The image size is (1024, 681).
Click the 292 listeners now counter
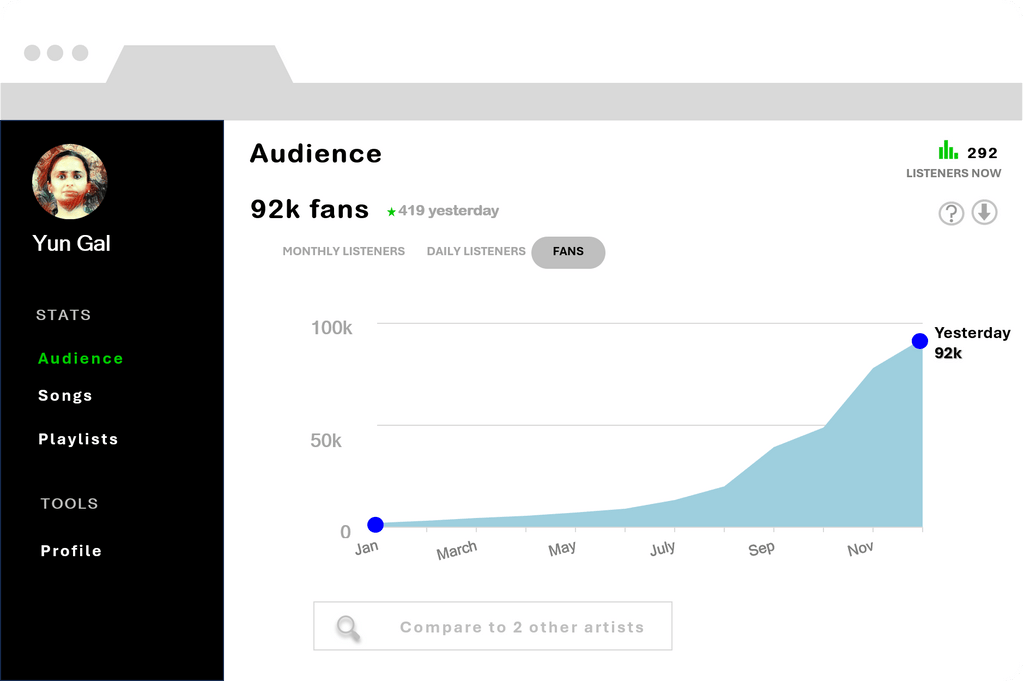pos(982,153)
